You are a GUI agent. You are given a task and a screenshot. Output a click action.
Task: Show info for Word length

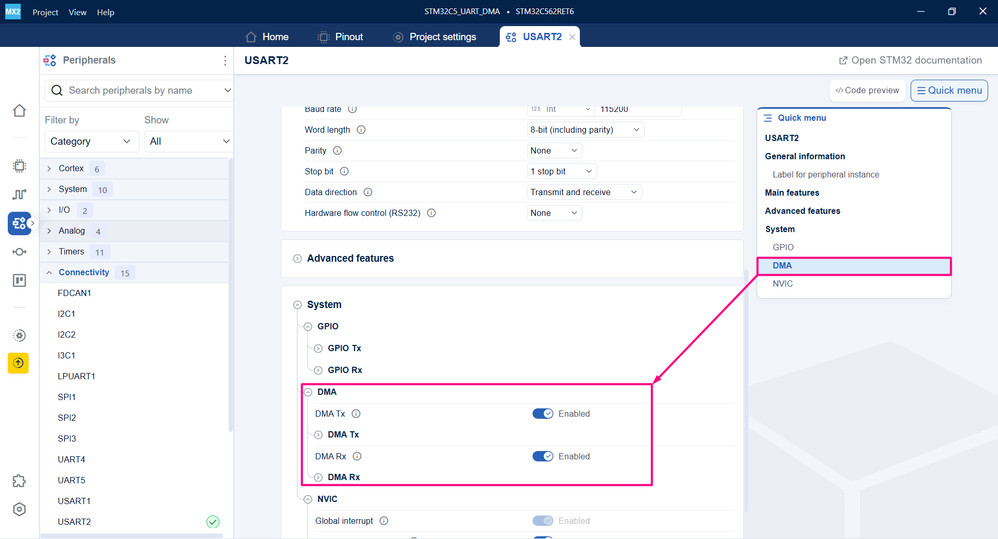tap(361, 130)
